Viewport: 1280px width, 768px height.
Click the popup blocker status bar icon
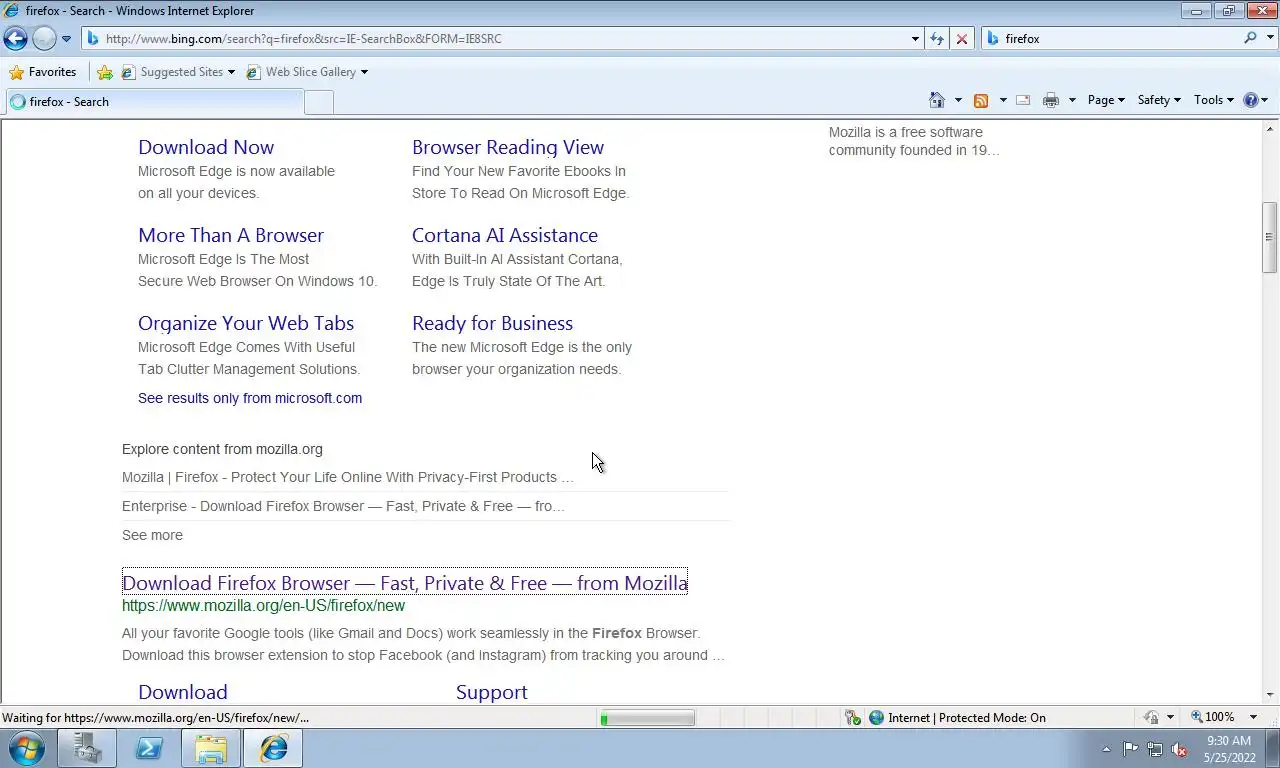853,718
